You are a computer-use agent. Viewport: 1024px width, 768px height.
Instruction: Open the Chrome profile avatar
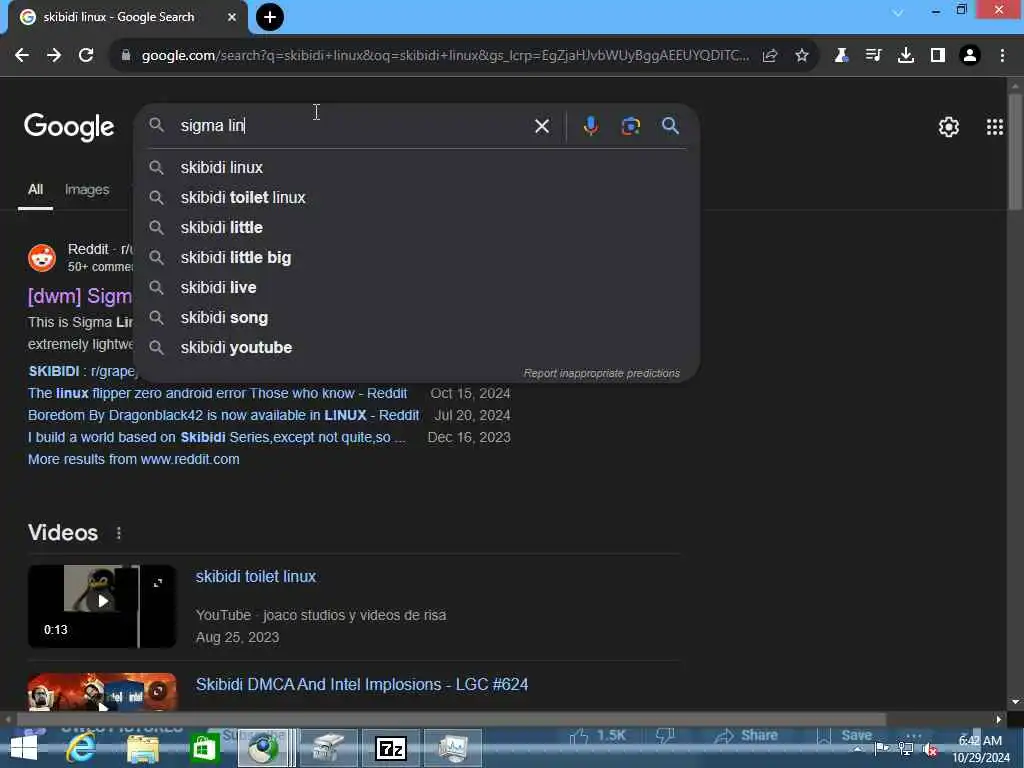[970, 56]
